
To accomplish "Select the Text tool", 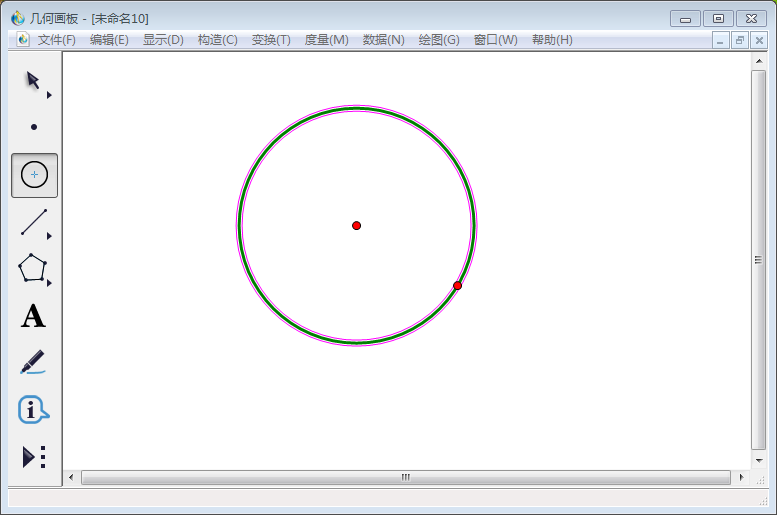I will click(33, 316).
